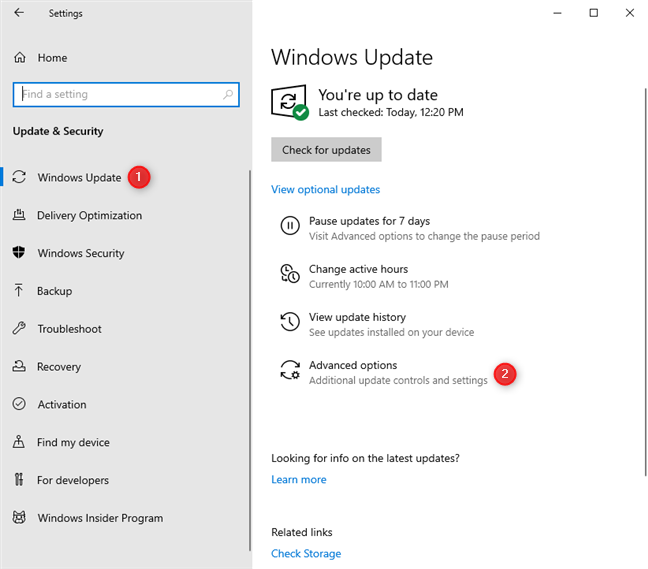Open the Backup section
Screen dimensions: 648x569
[x=55, y=291]
